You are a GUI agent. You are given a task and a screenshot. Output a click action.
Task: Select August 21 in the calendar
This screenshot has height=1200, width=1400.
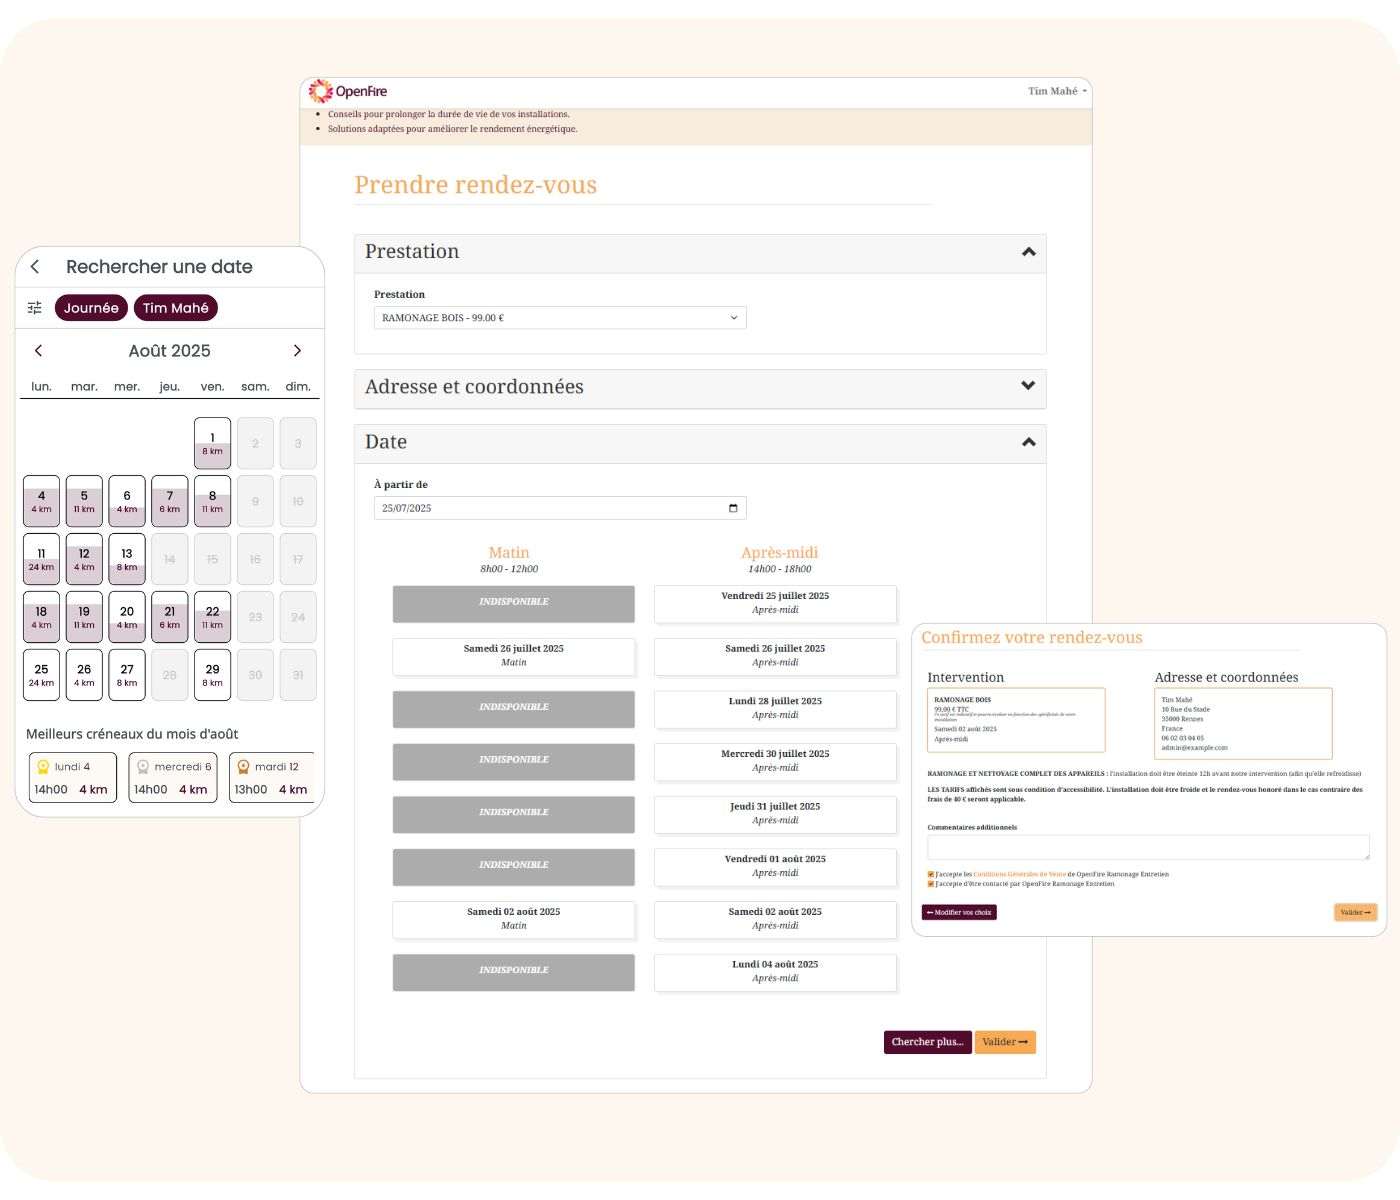click(170, 618)
